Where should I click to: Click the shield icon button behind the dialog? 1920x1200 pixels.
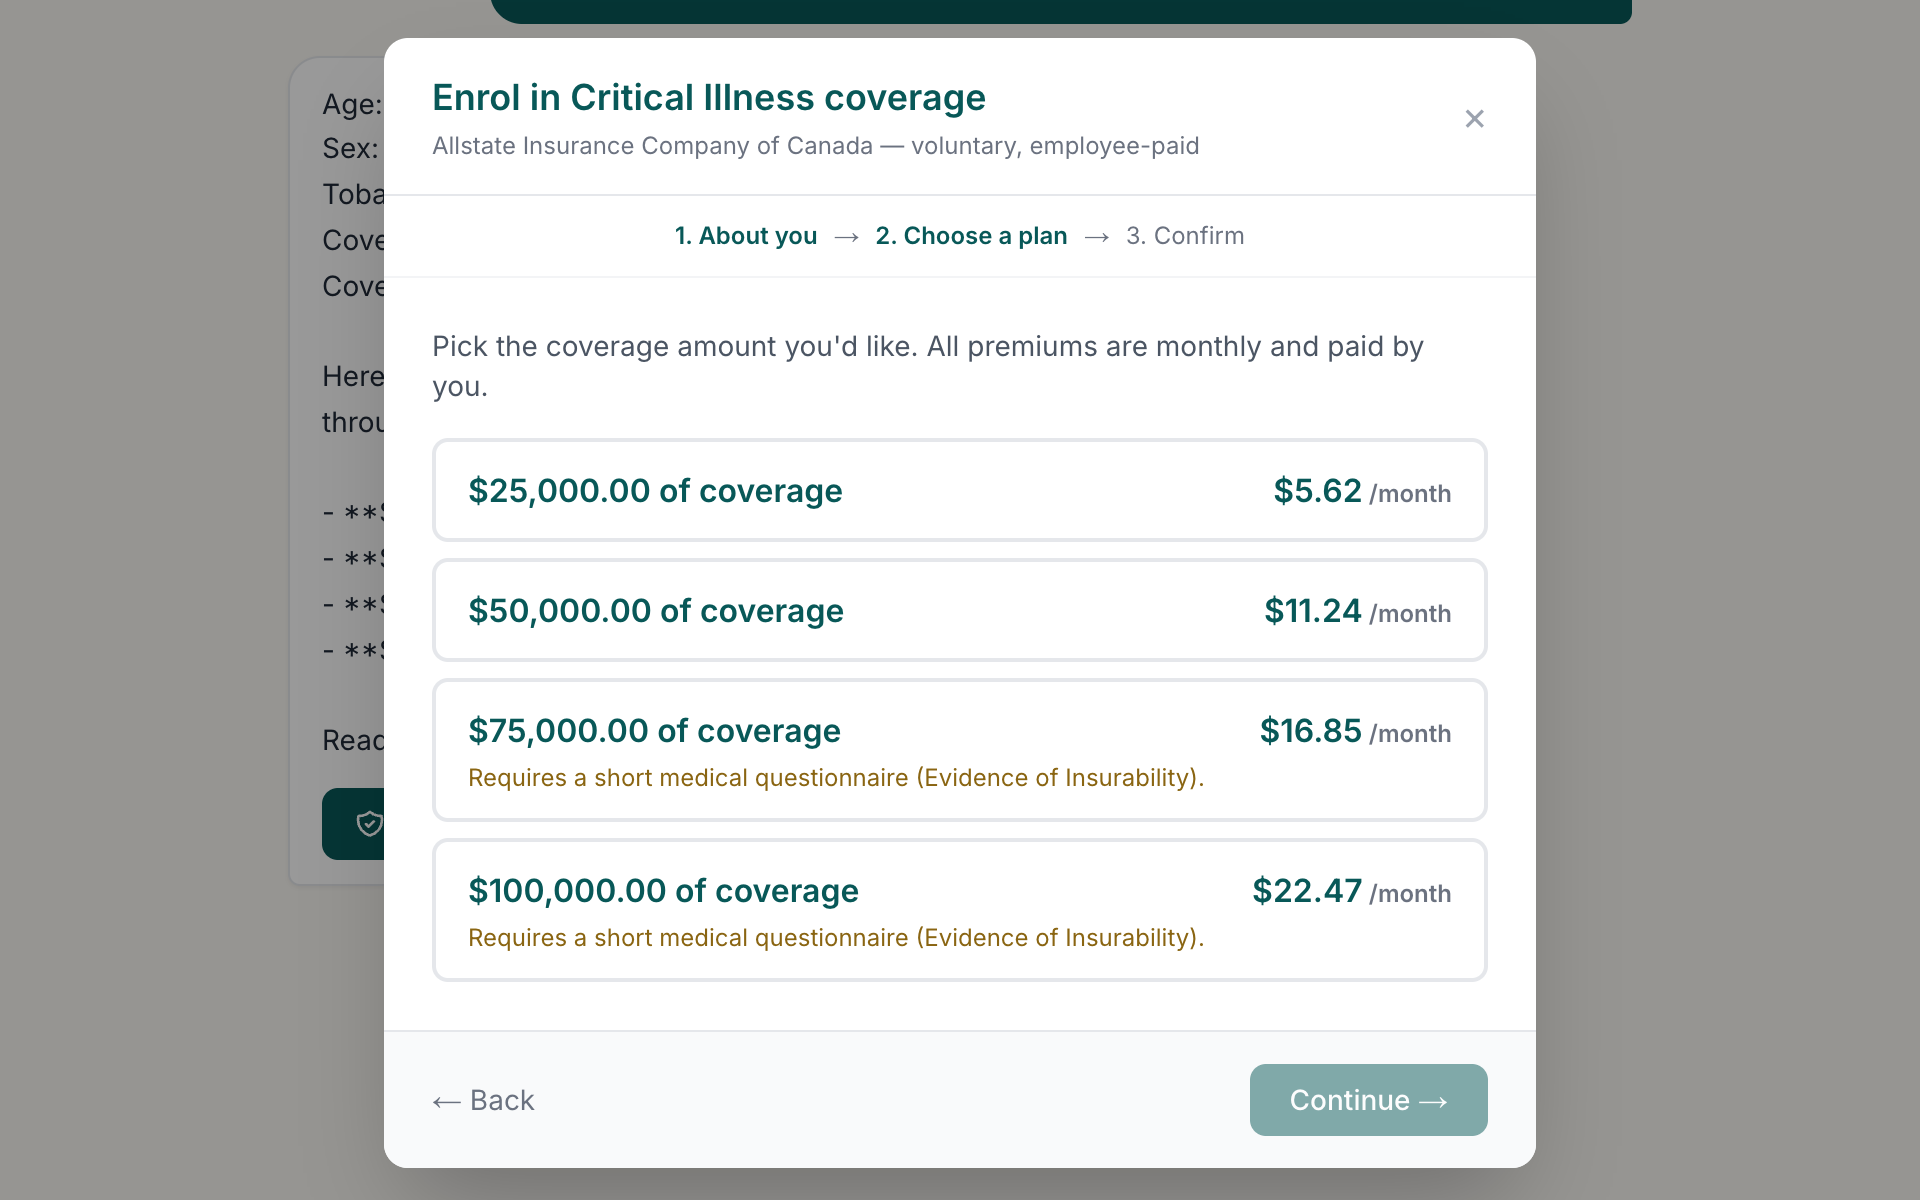tap(354, 824)
